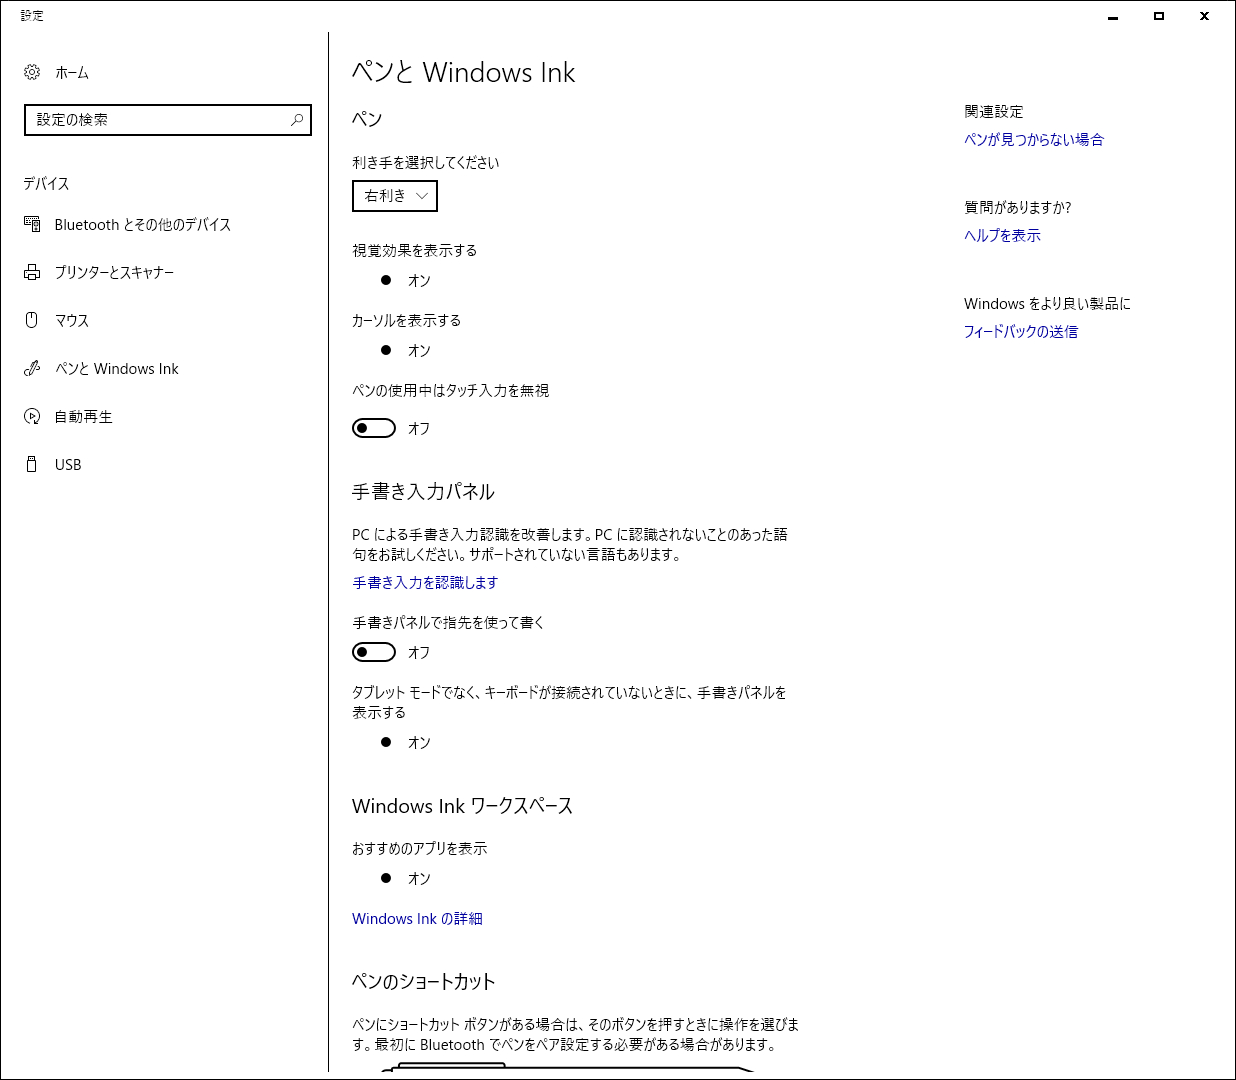Minimize the 設定 window
This screenshot has height=1080, width=1236.
pos(1113,16)
